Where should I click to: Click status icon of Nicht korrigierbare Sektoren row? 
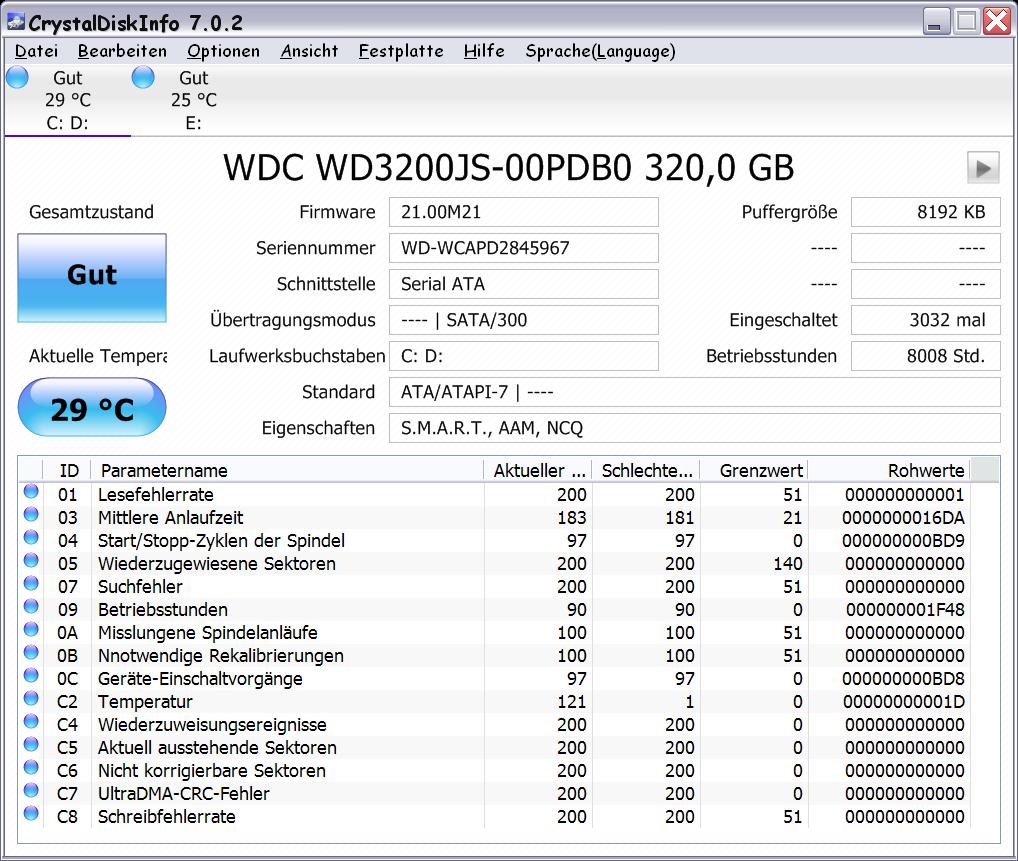click(x=31, y=767)
